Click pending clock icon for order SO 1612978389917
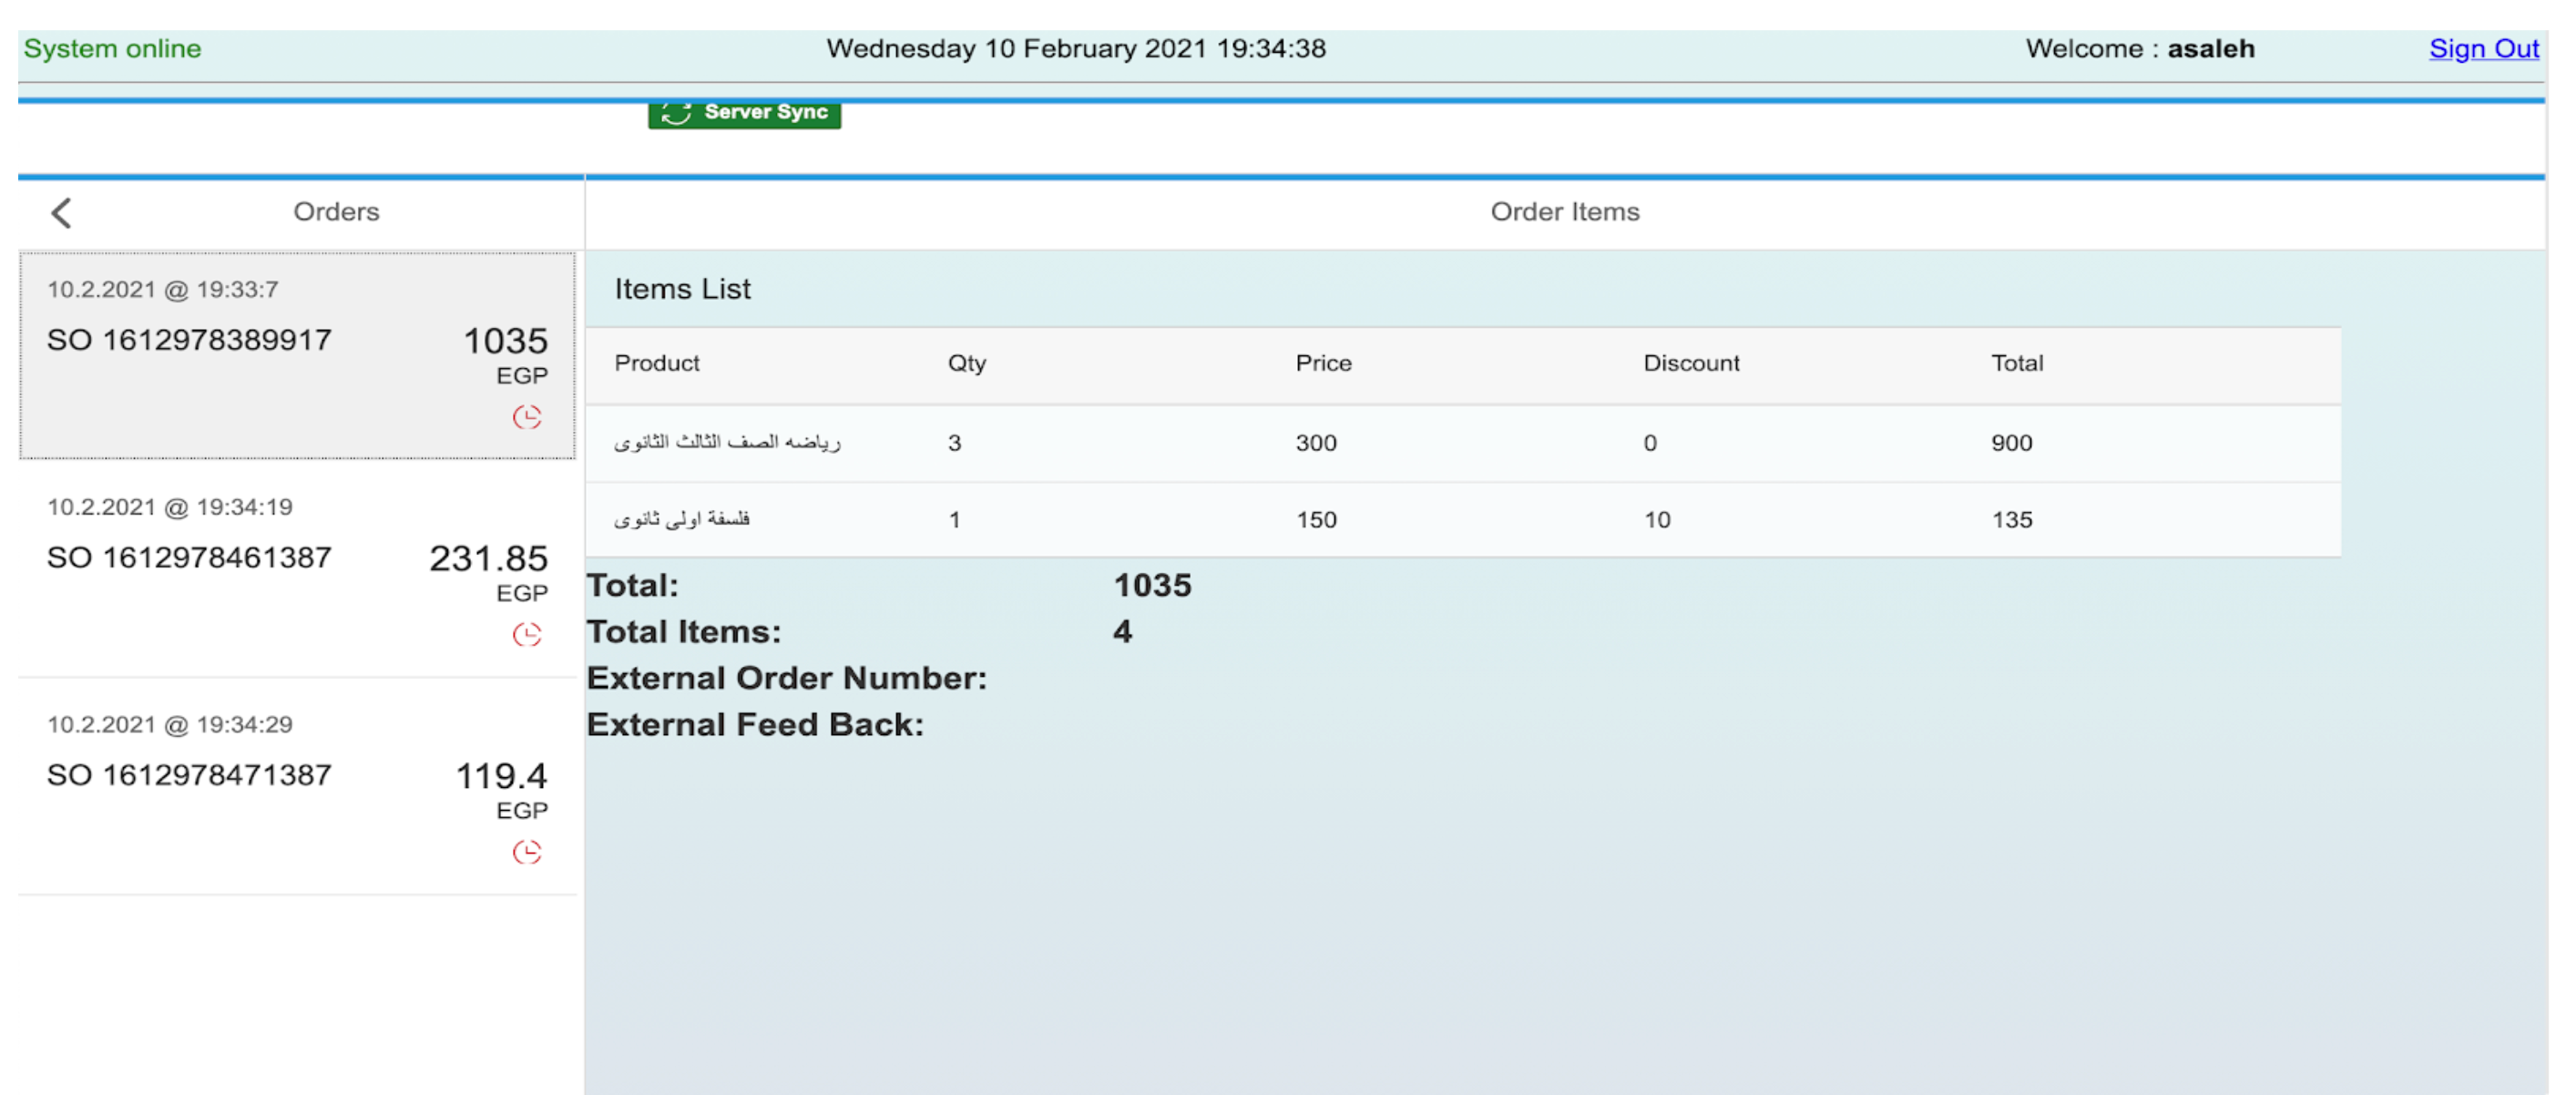This screenshot has width=2576, height=1095. pos(527,417)
